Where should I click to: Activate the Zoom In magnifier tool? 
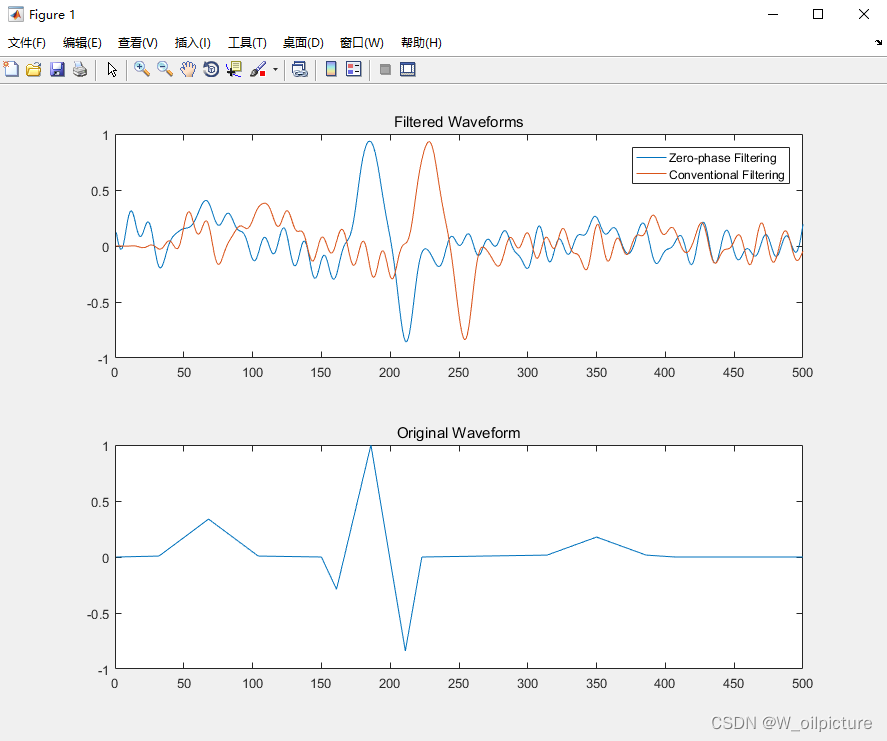(141, 70)
